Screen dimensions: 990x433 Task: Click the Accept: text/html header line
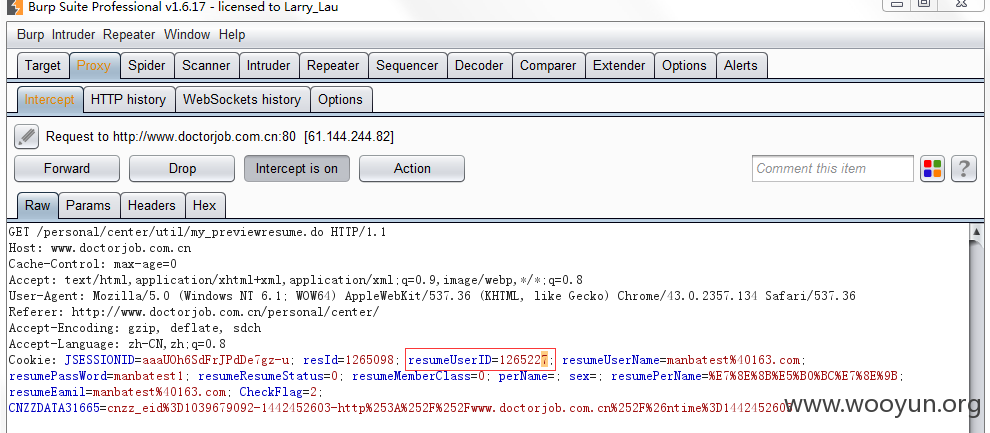(x=295, y=280)
